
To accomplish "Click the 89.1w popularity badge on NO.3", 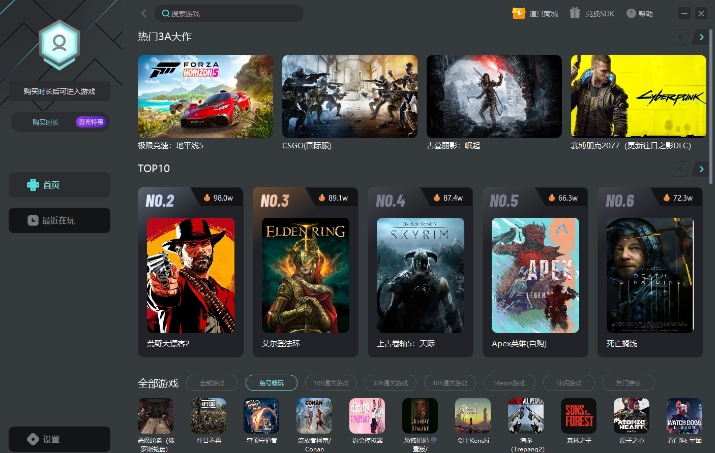I will [x=333, y=198].
